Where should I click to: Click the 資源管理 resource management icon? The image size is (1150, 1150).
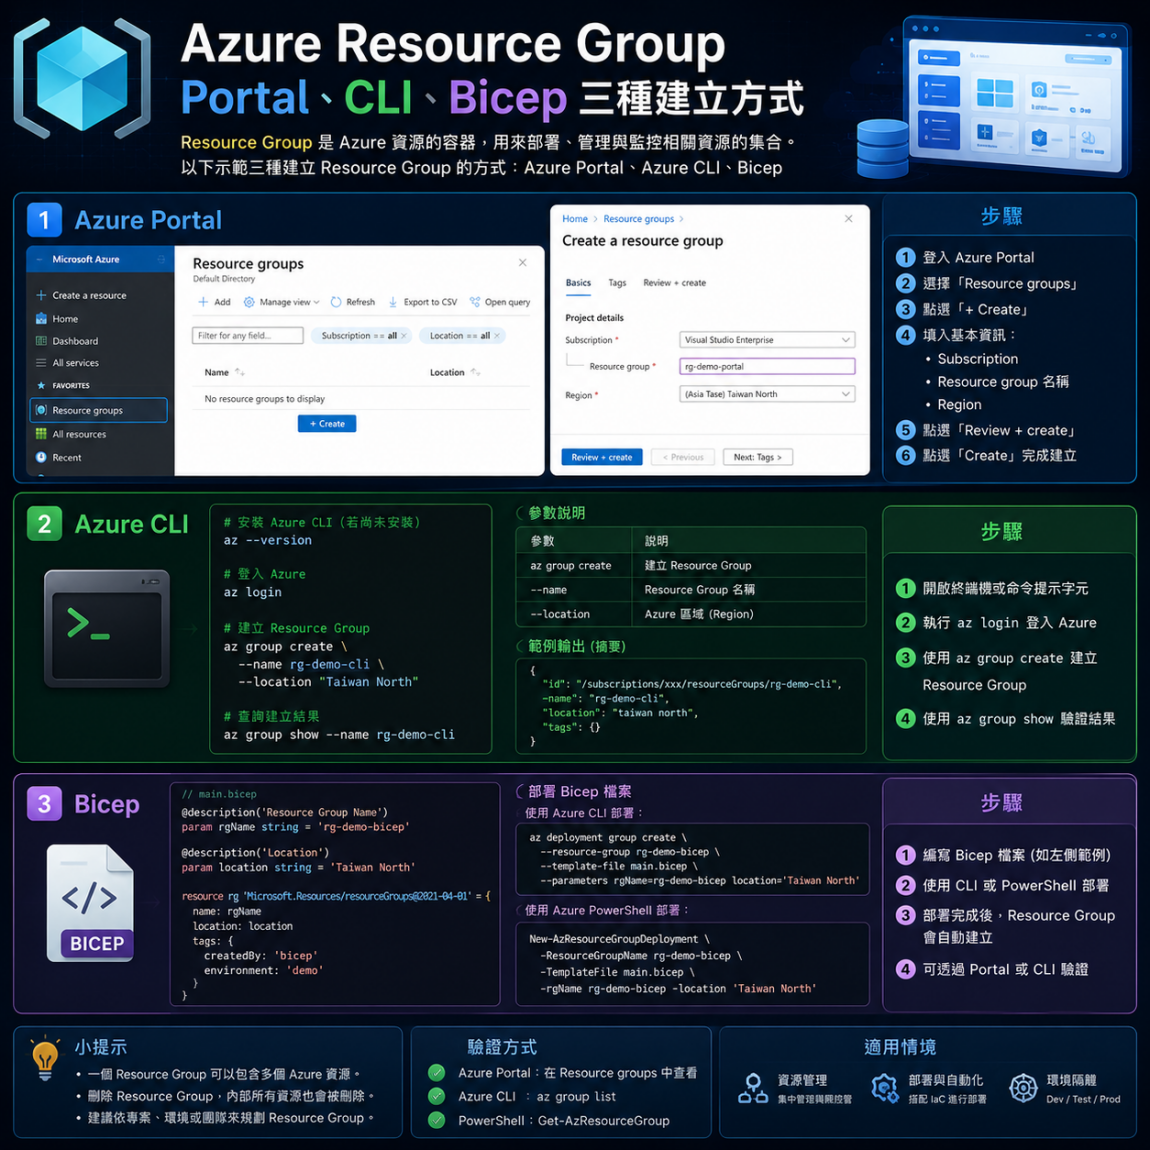coord(753,1089)
